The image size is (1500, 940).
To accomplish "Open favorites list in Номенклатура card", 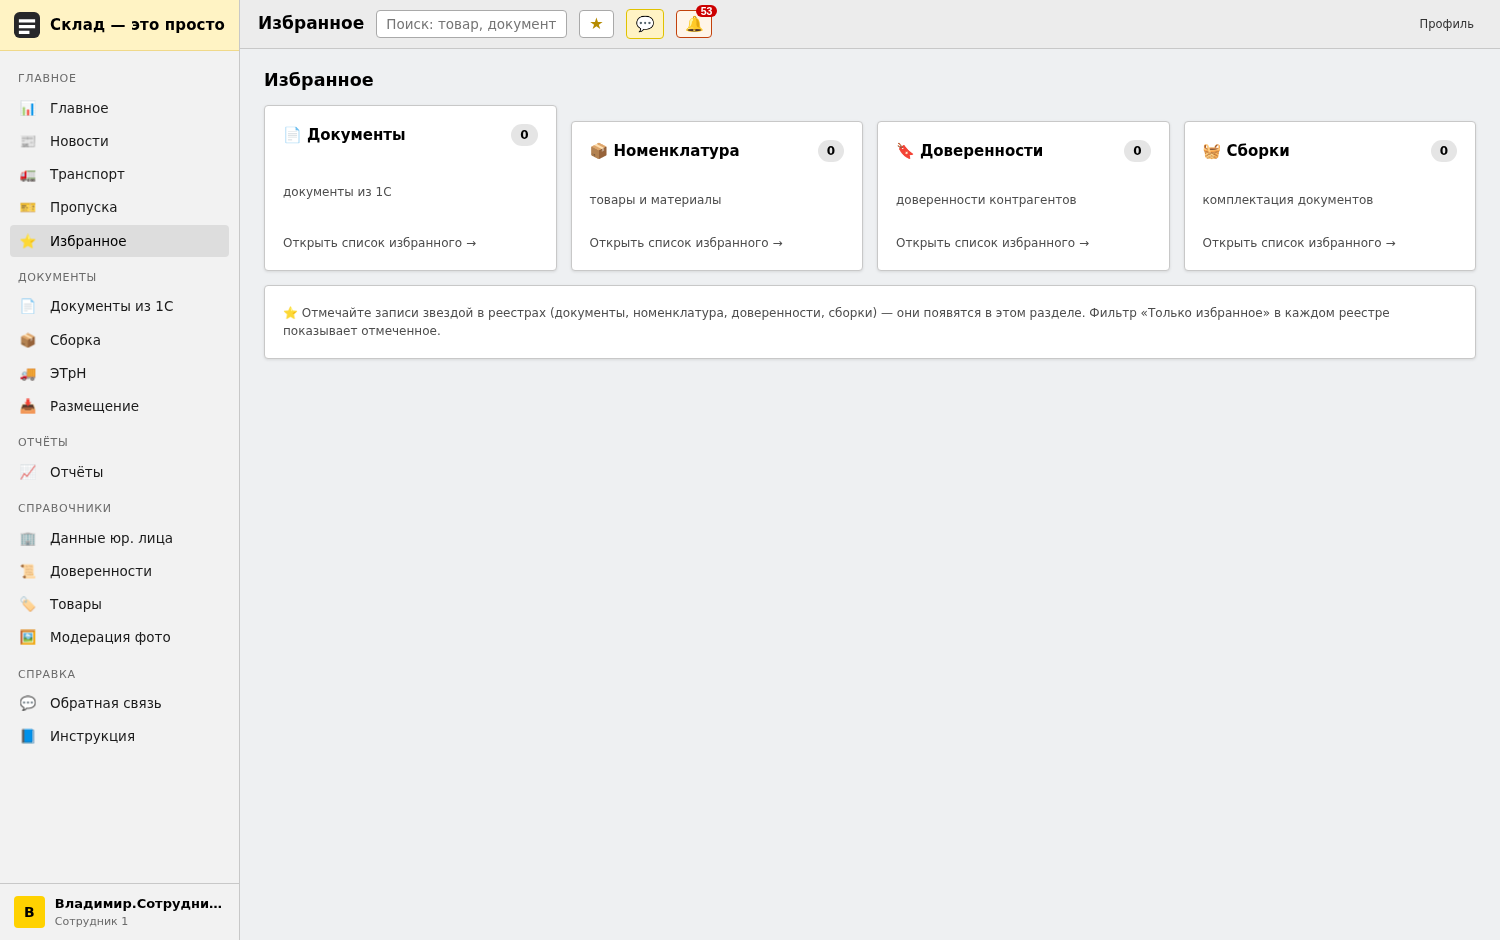I will (686, 243).
